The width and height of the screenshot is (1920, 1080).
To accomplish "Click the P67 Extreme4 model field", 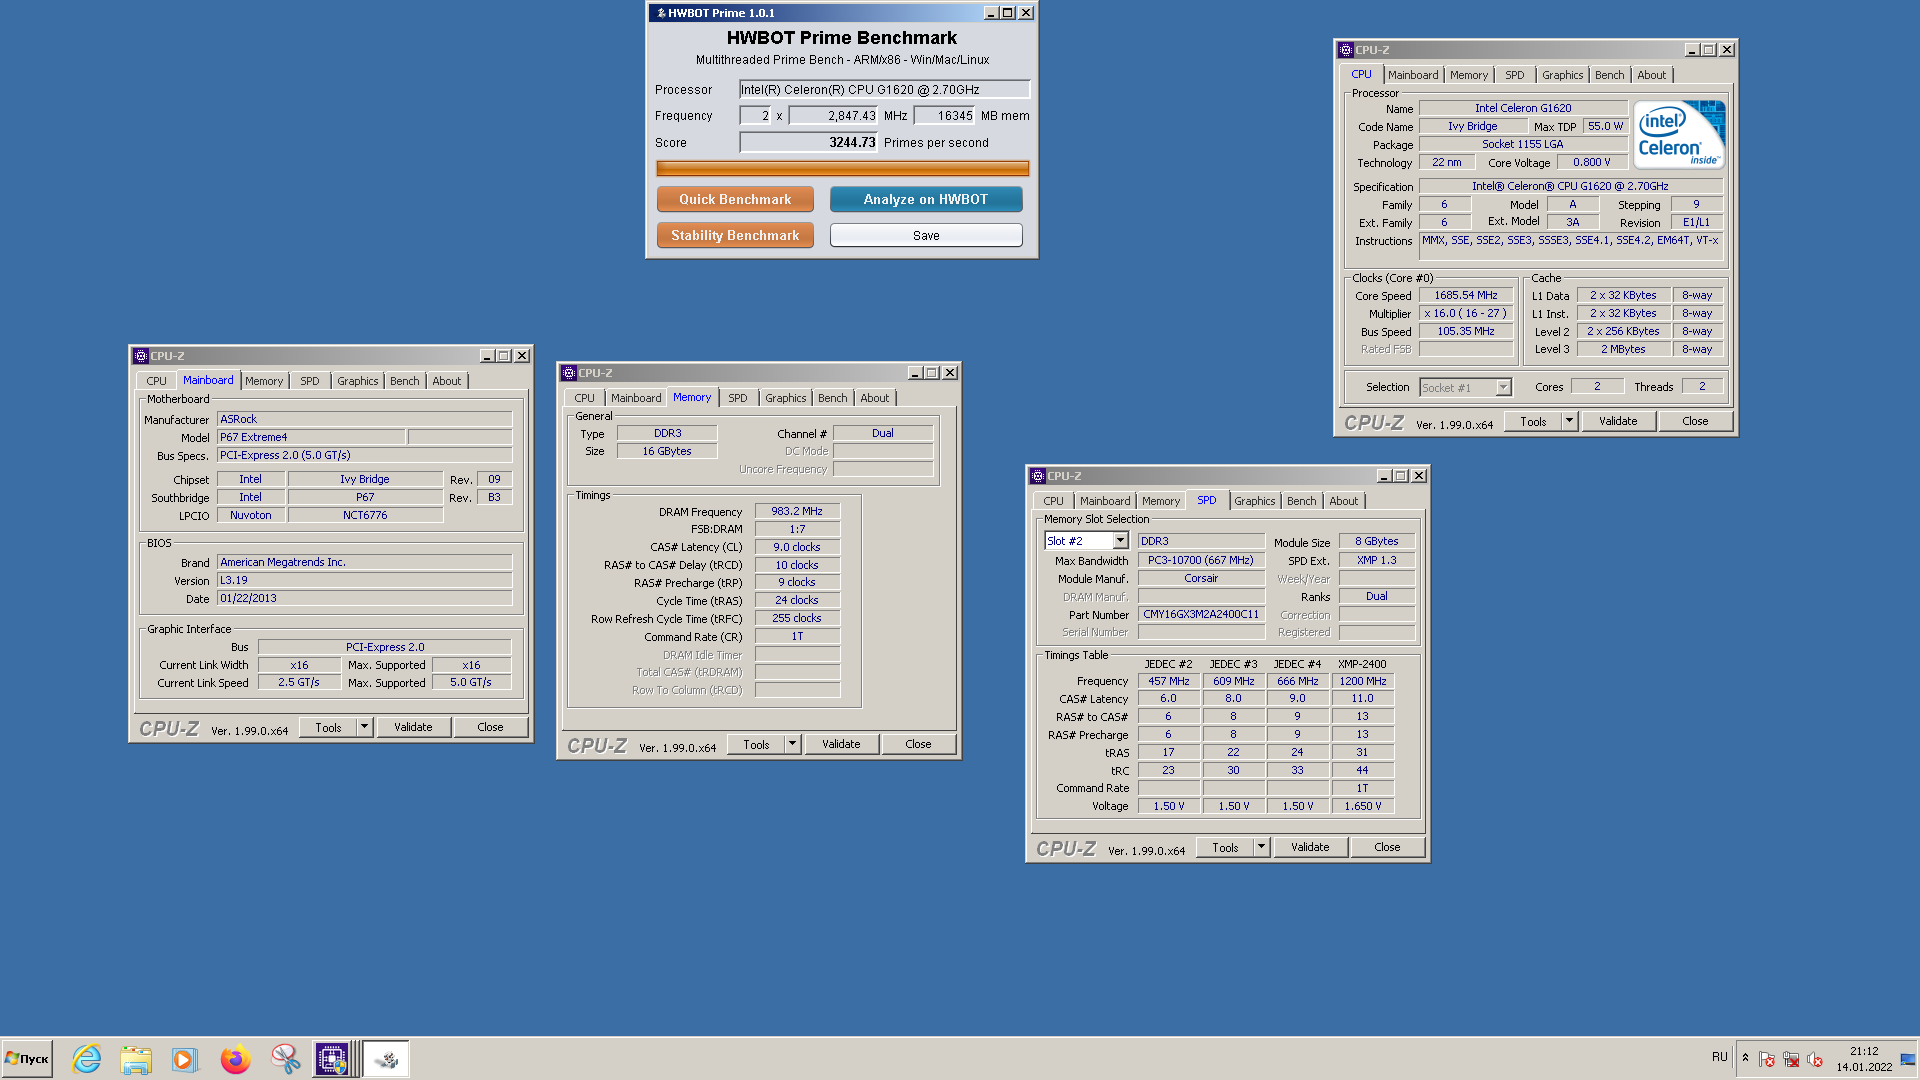I will [311, 437].
